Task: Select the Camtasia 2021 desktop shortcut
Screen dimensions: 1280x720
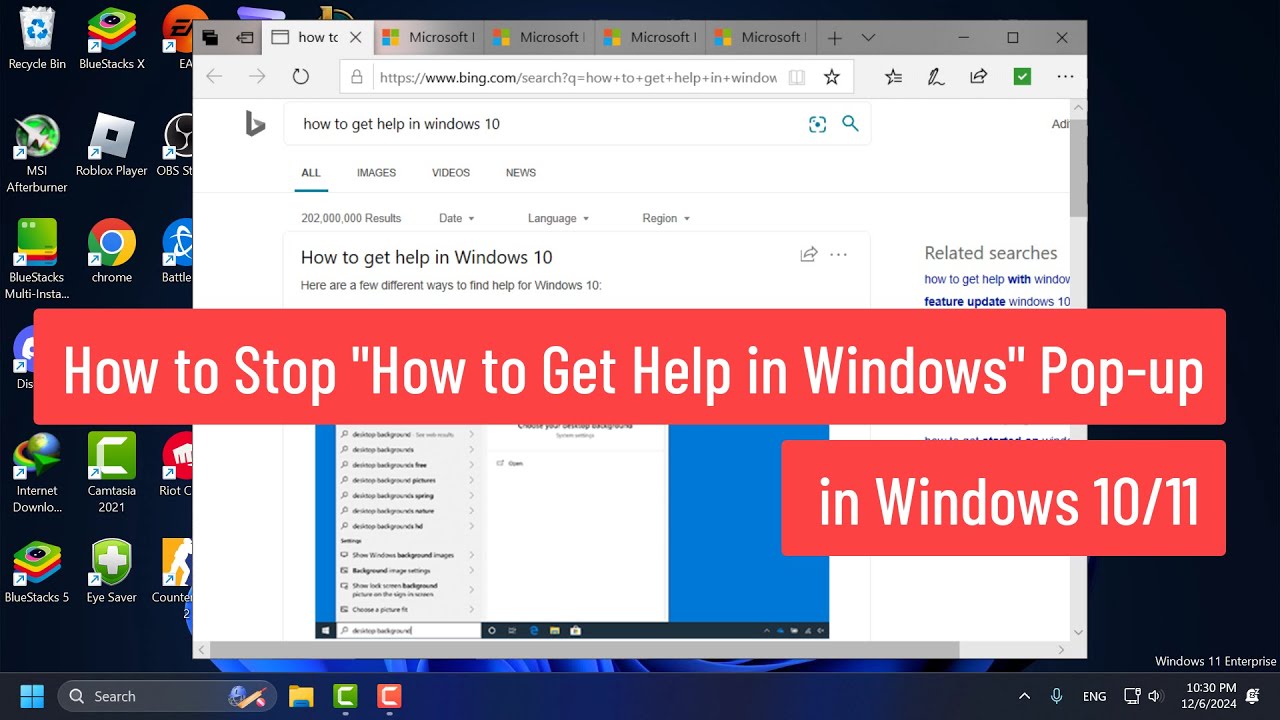Action: [x=112, y=474]
